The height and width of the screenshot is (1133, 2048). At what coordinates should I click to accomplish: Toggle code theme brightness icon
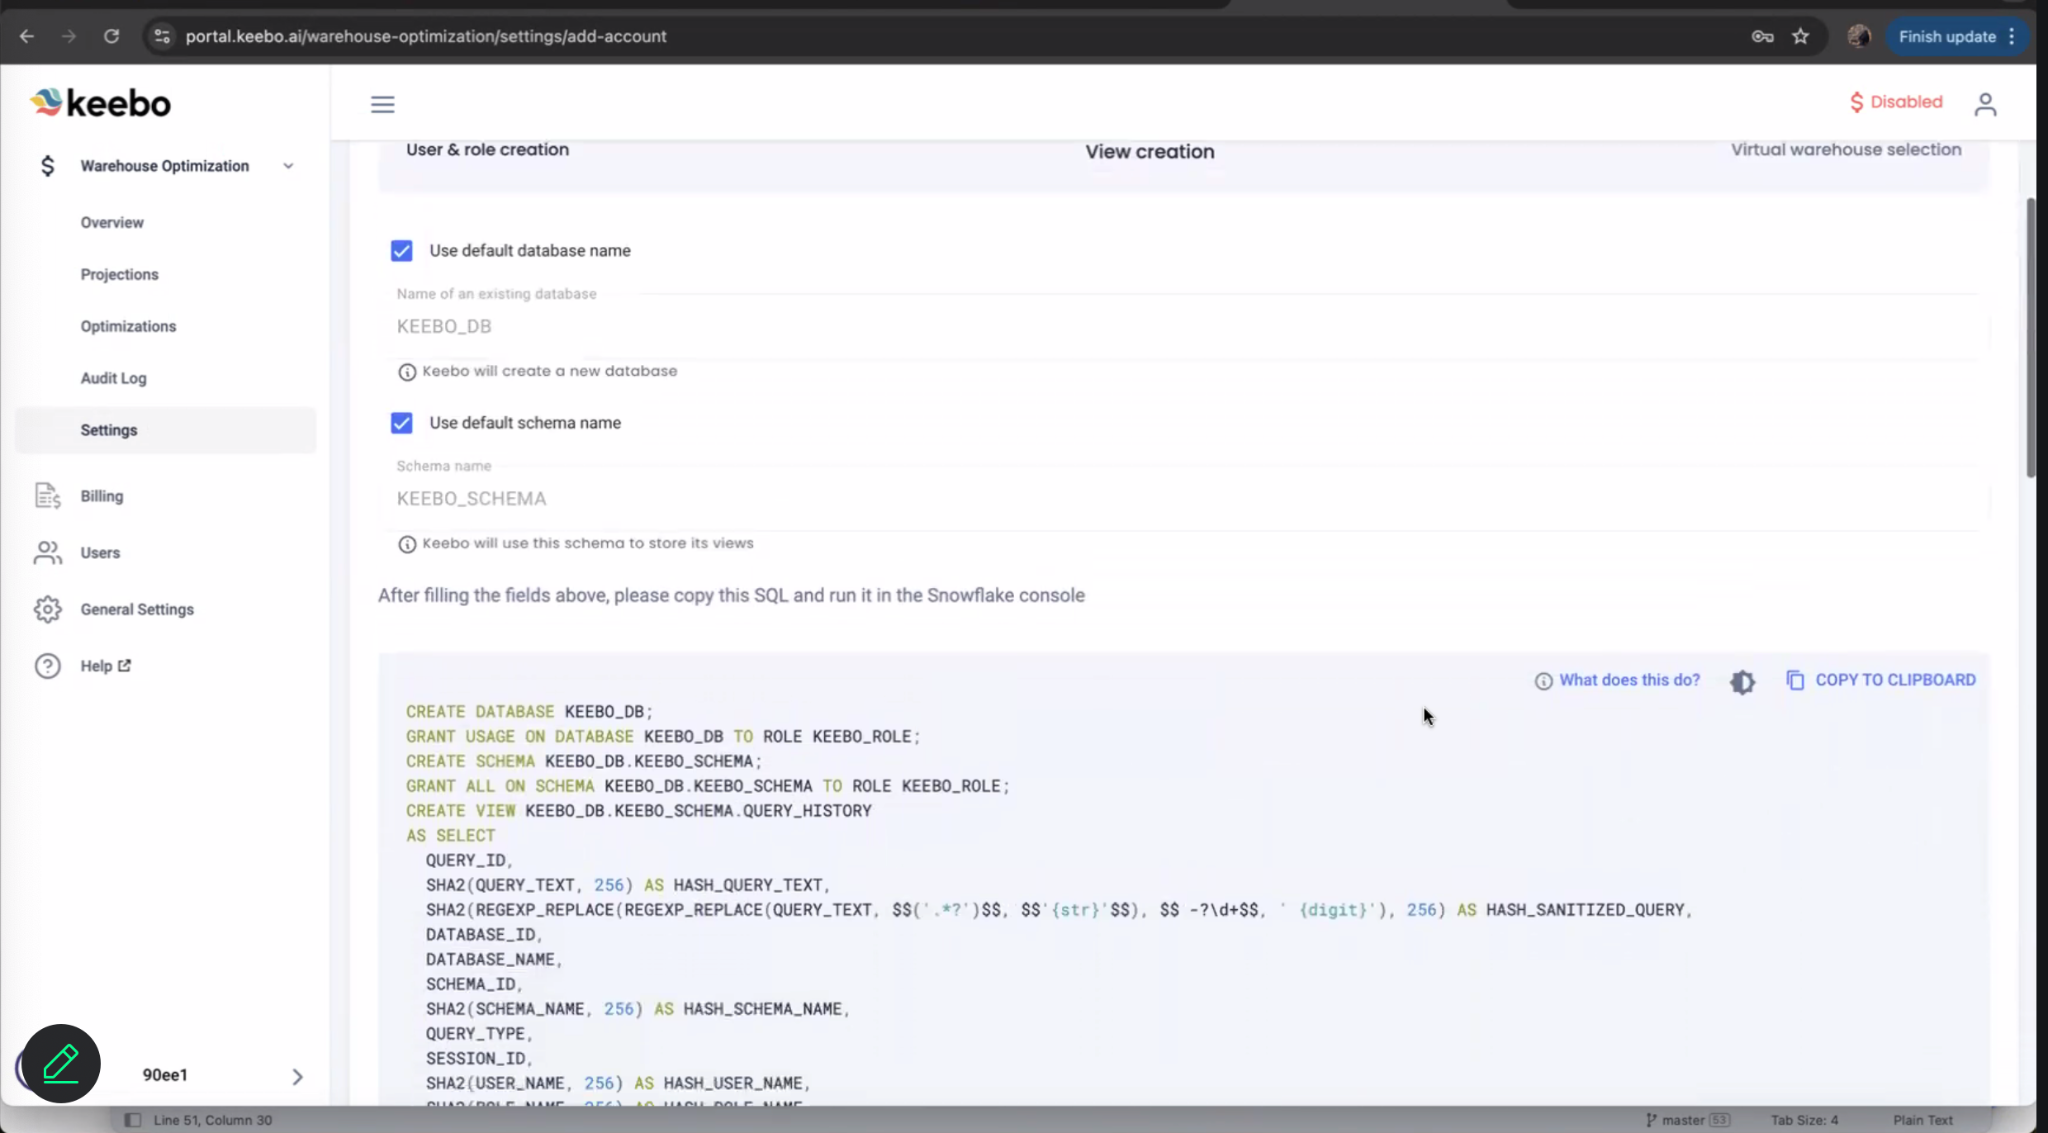tap(1742, 681)
